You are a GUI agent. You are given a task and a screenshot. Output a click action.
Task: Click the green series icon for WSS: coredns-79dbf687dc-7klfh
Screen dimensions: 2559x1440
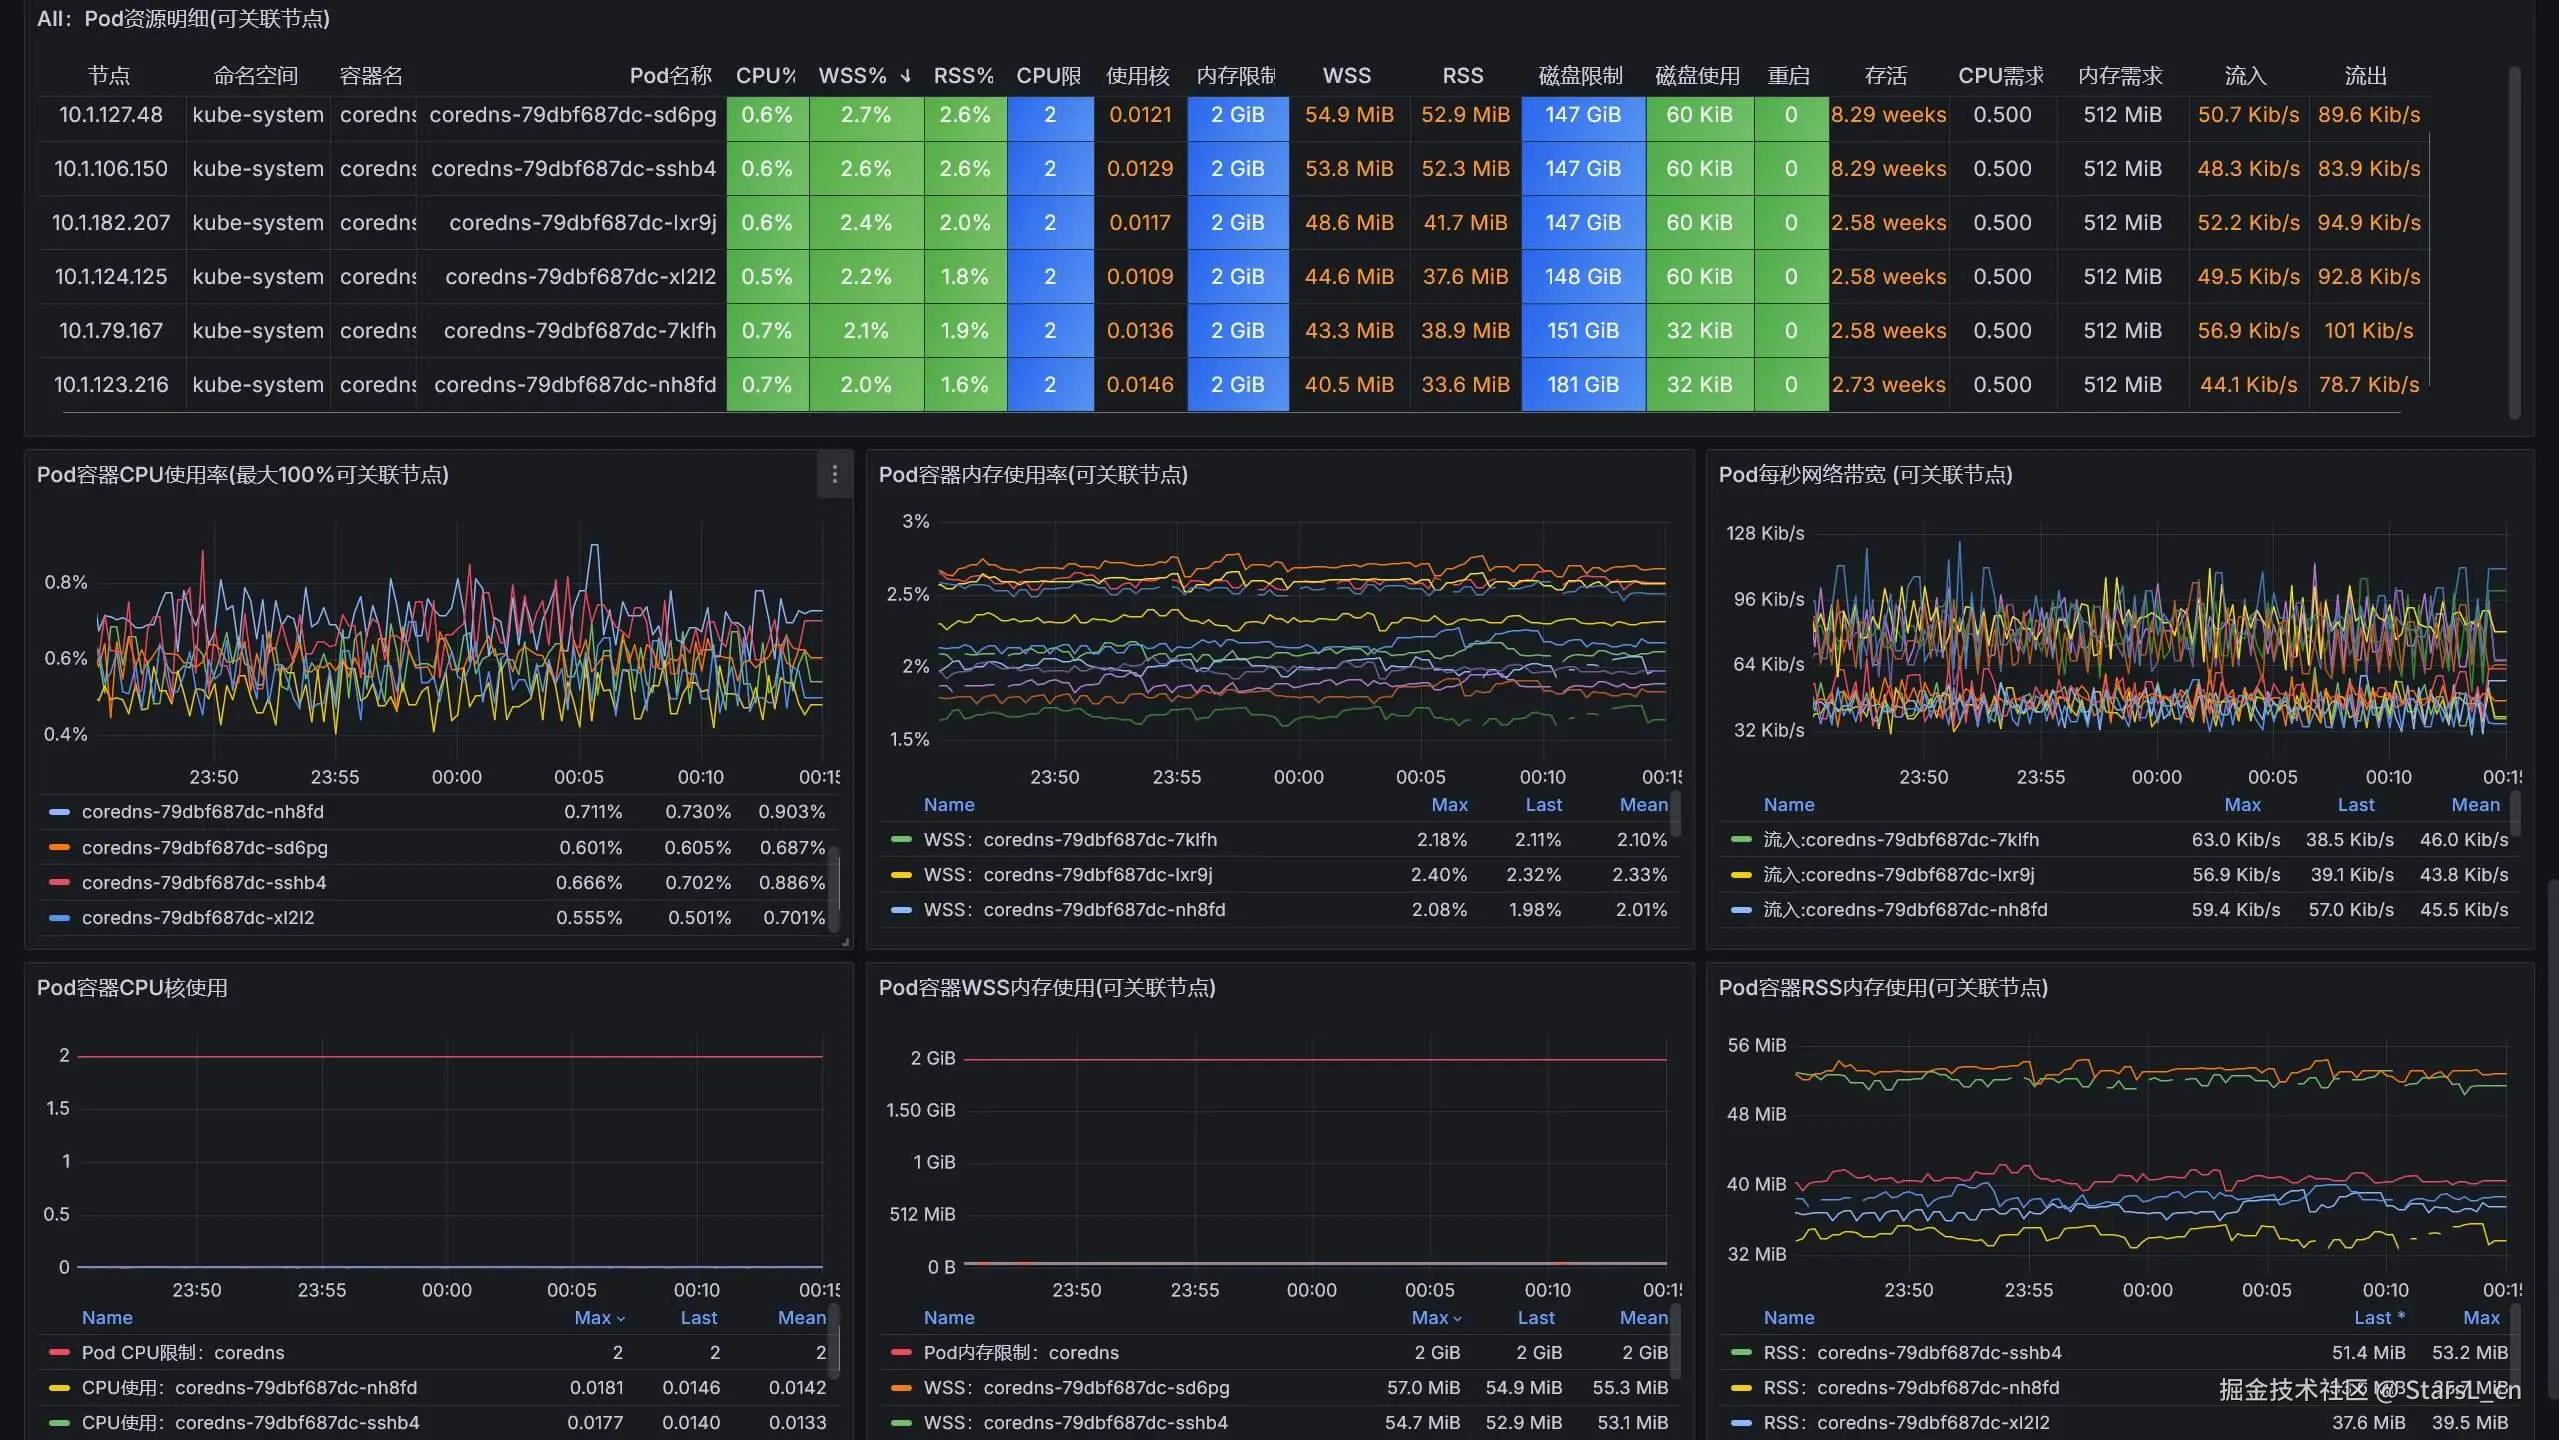point(901,840)
